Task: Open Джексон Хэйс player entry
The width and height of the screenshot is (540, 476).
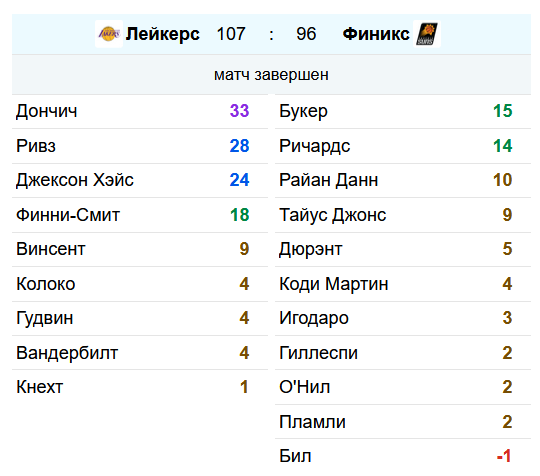Action: tap(140, 180)
